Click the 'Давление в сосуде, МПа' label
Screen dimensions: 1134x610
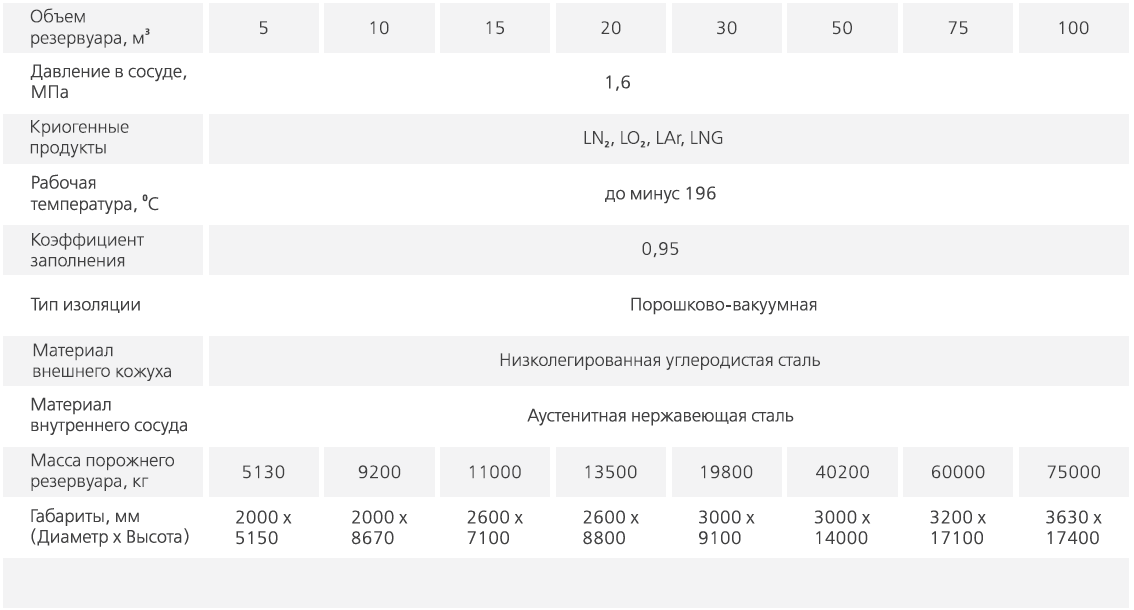108,82
